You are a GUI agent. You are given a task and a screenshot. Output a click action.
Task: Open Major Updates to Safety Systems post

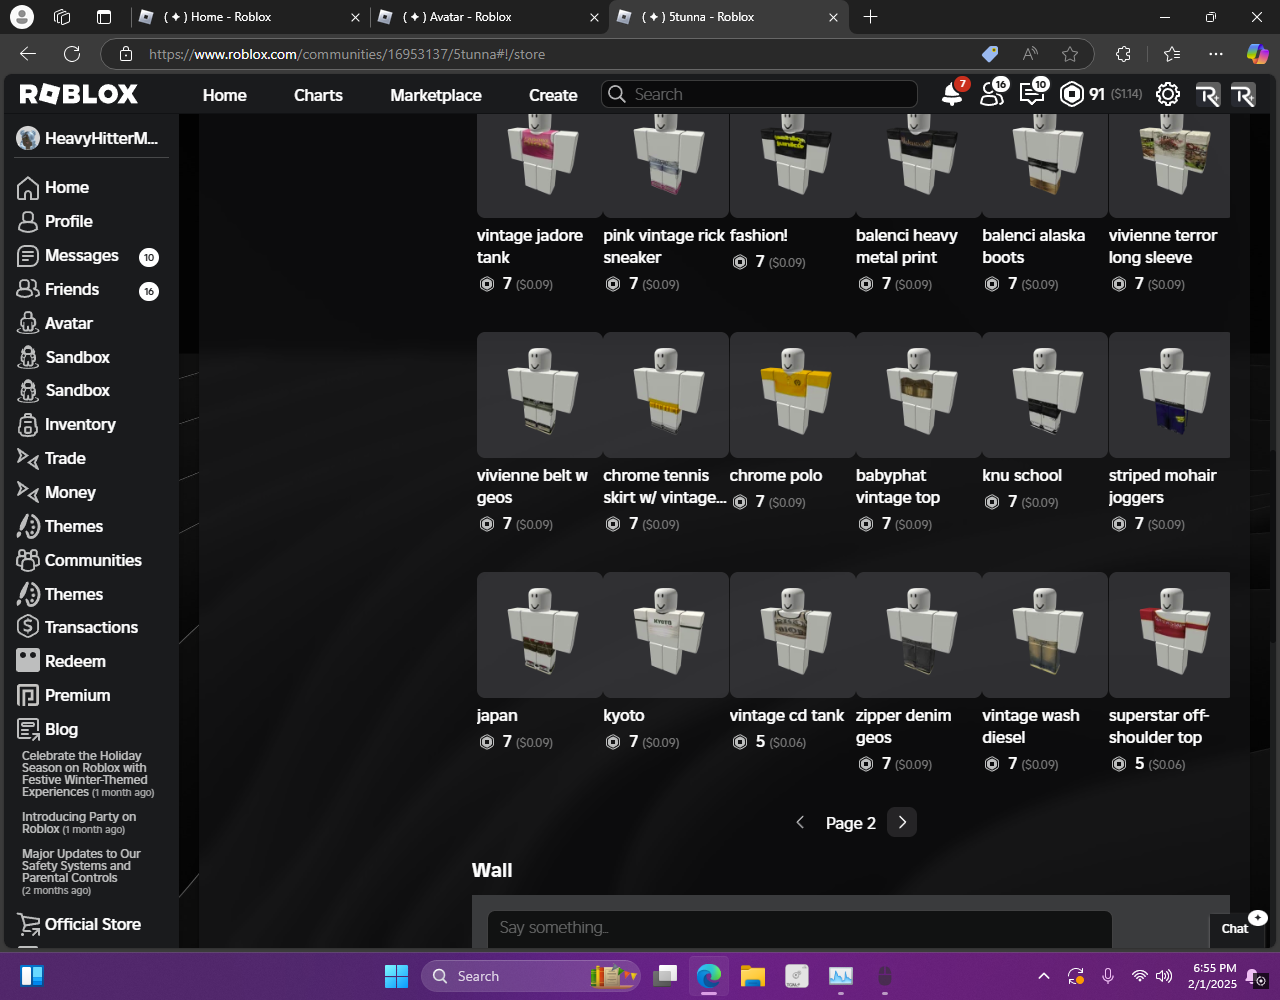point(82,872)
